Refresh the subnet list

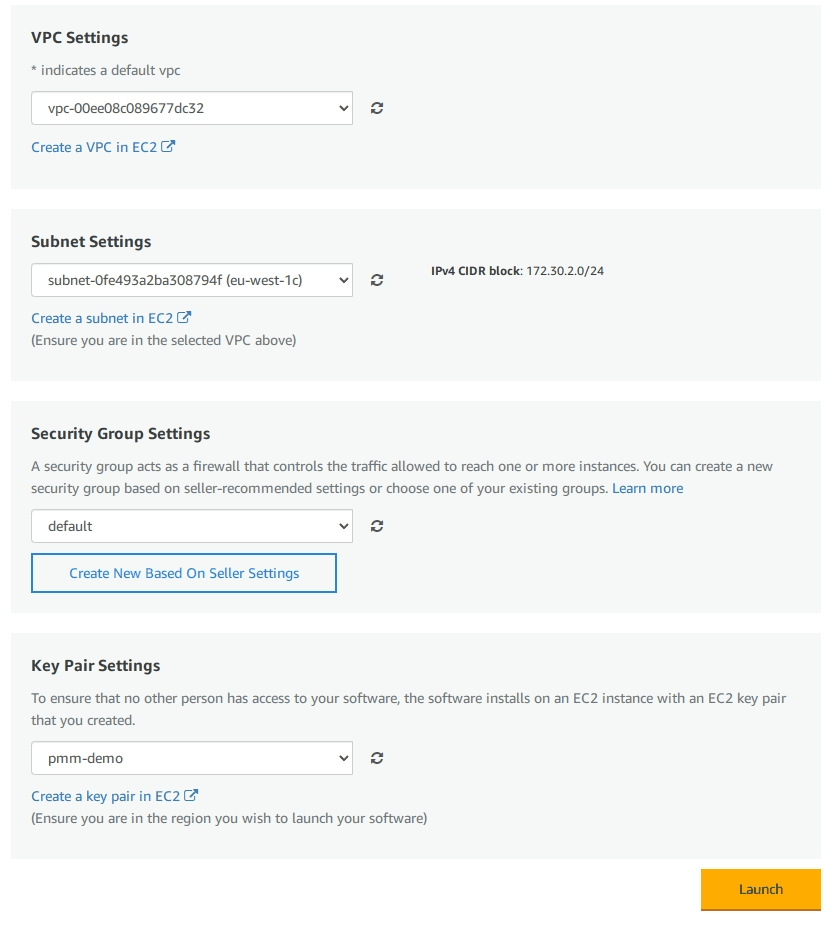tap(377, 280)
